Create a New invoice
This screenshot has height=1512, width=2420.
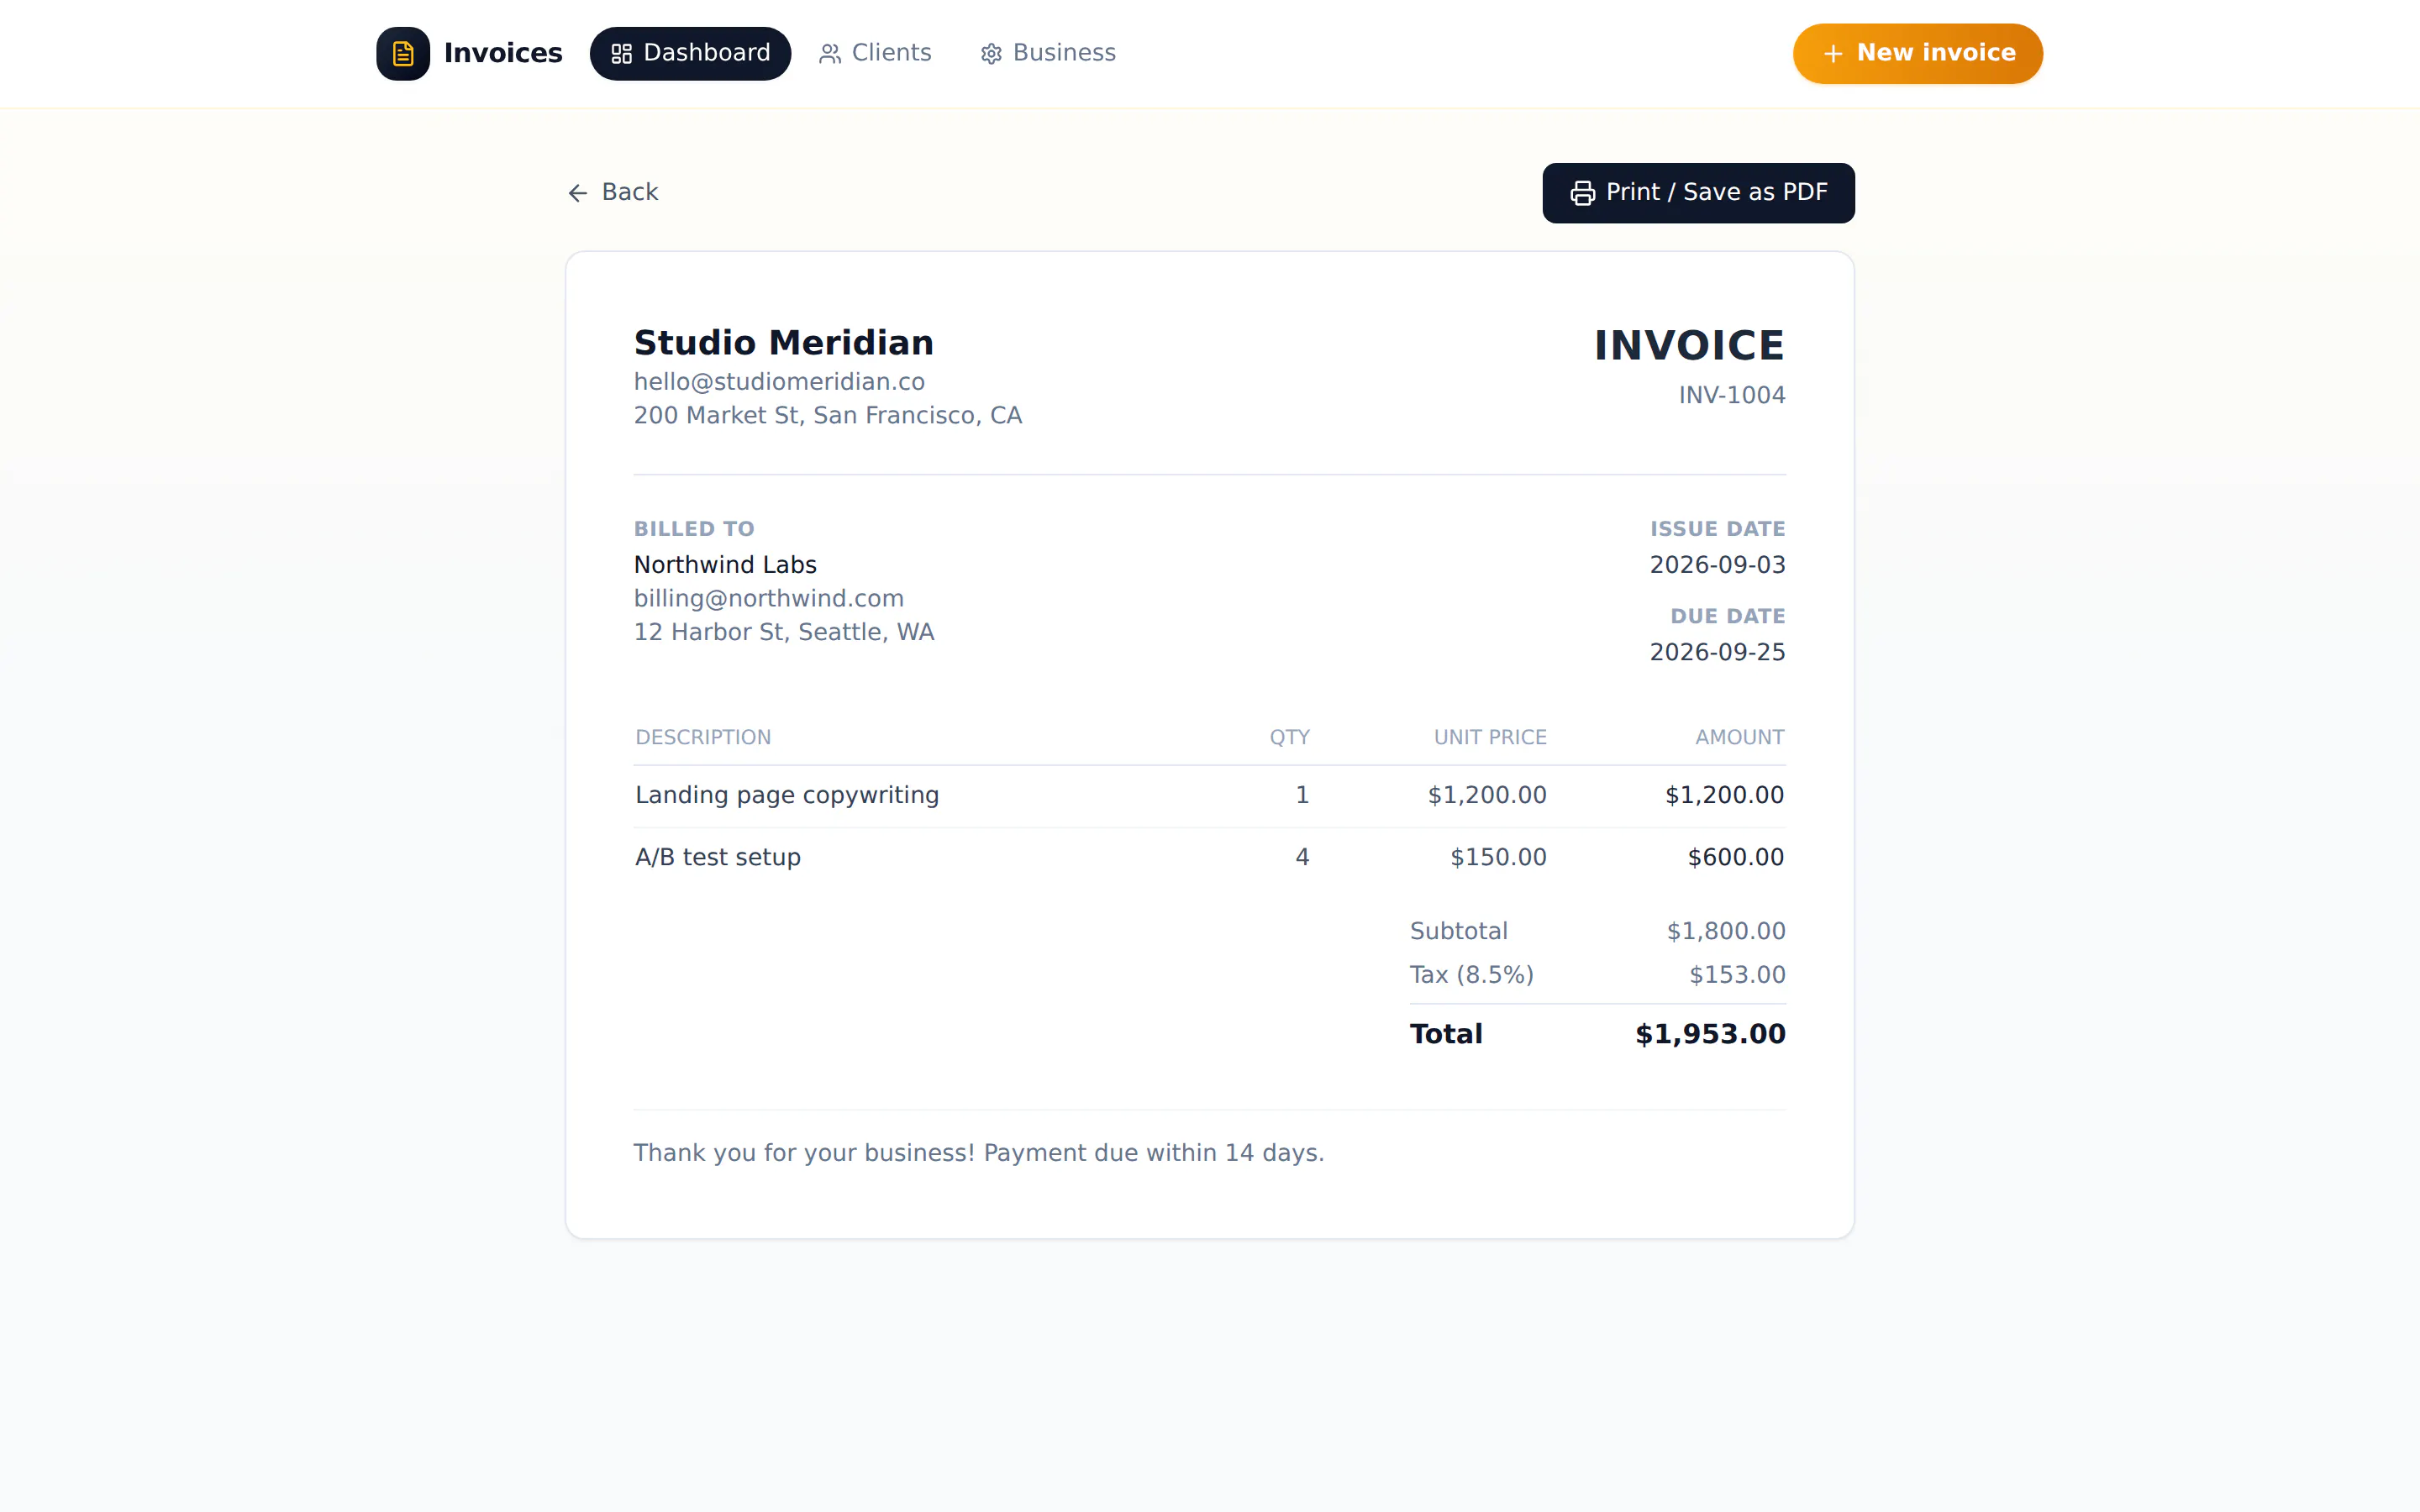click(1917, 53)
